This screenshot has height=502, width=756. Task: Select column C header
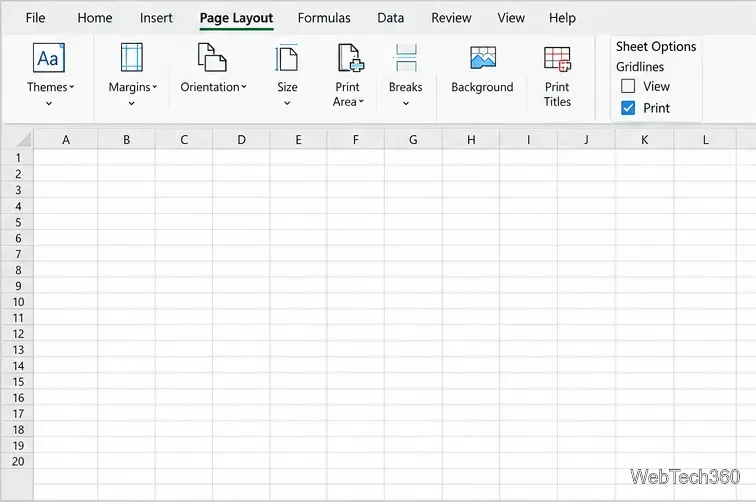coord(184,139)
